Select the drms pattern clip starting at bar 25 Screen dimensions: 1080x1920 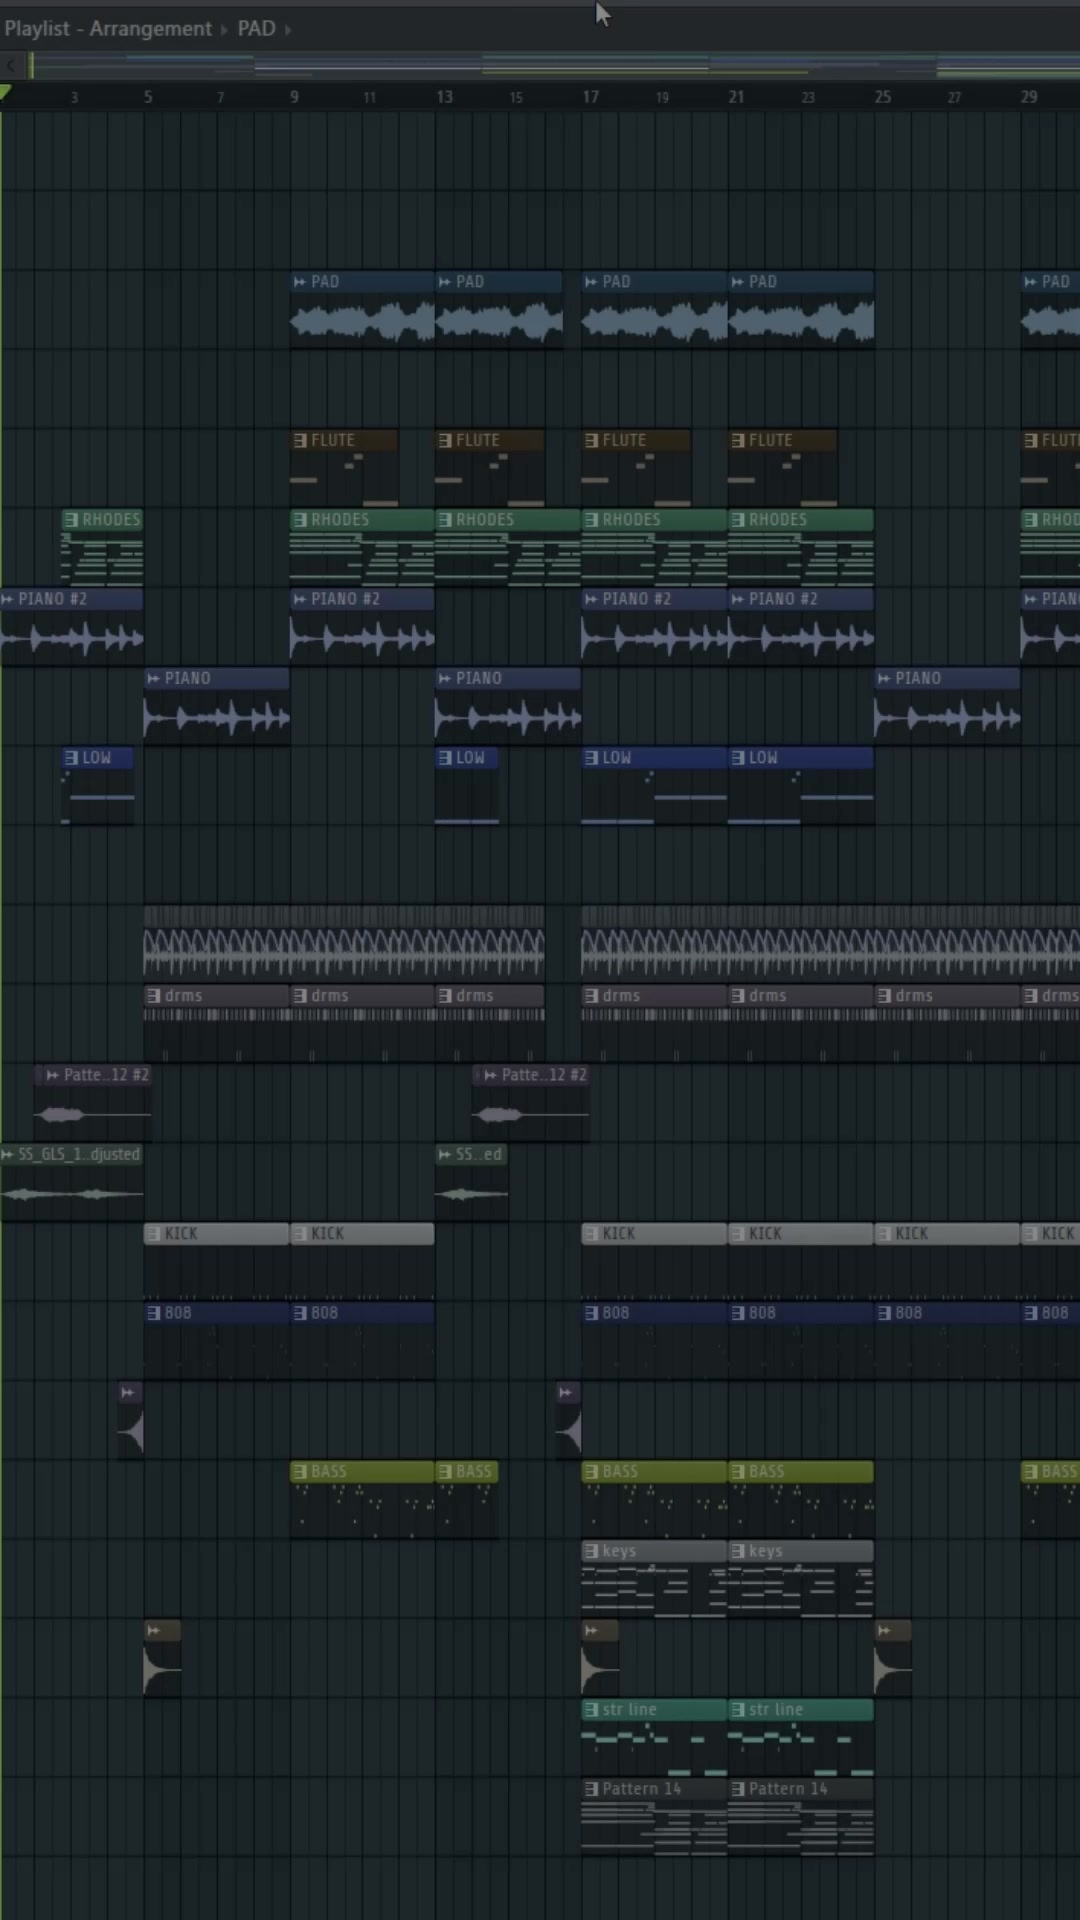[x=947, y=1022]
